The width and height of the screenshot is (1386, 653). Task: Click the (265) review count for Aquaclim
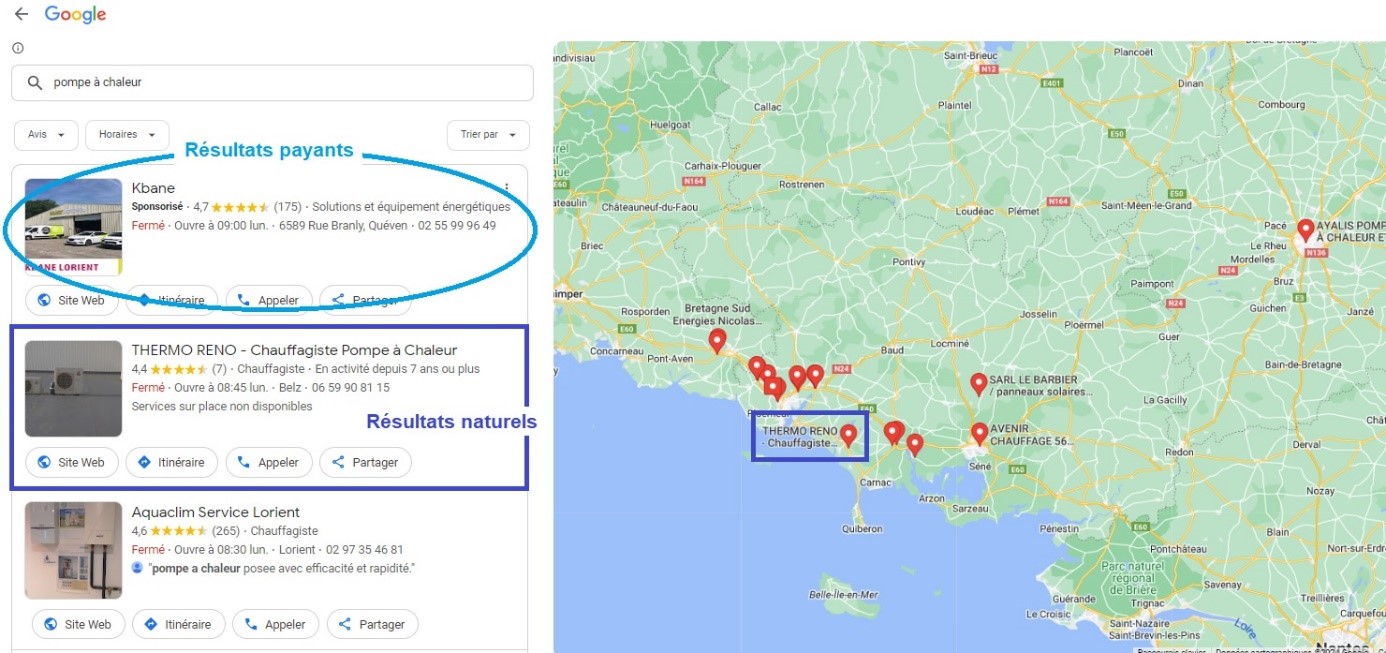(226, 531)
